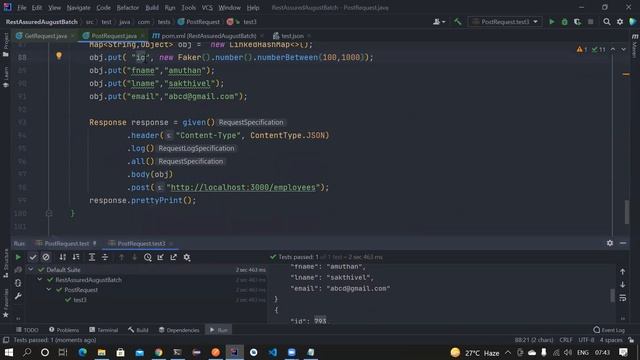Open run configuration dropdown PostRequest.test3
This screenshot has height=360, width=640.
pos(505,22)
